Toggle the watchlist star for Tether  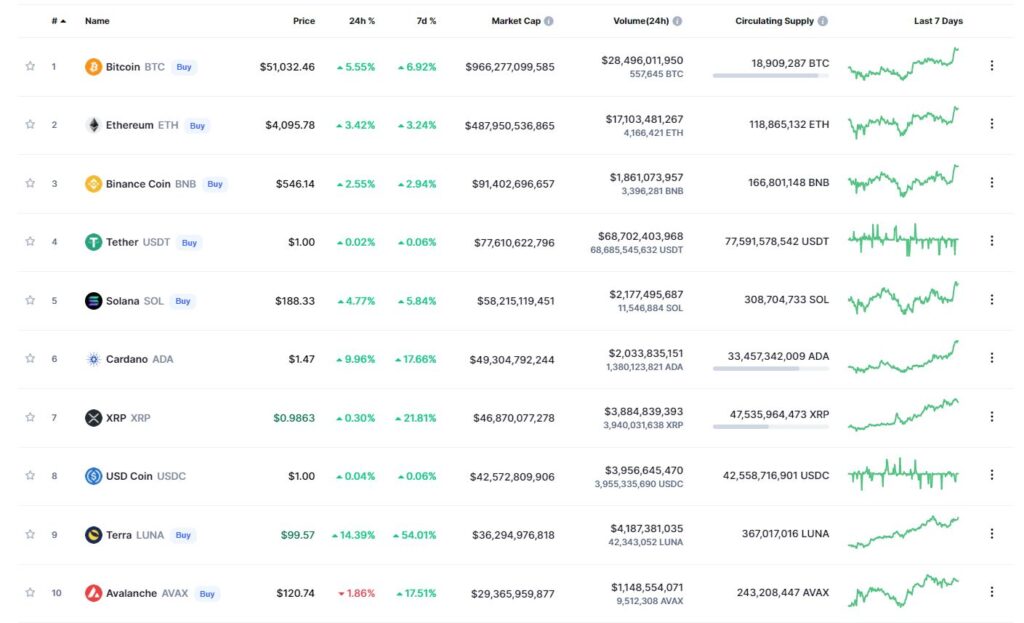click(x=30, y=241)
